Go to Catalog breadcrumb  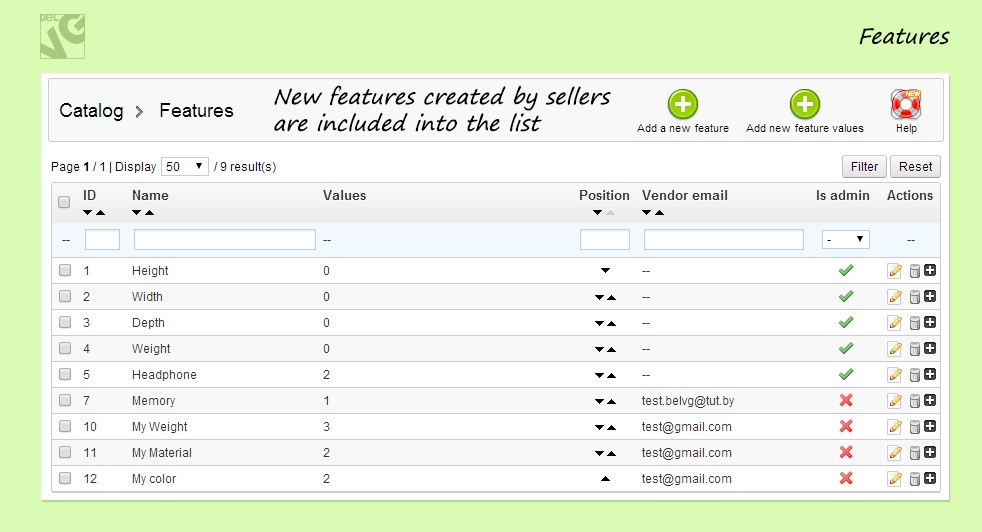point(91,111)
